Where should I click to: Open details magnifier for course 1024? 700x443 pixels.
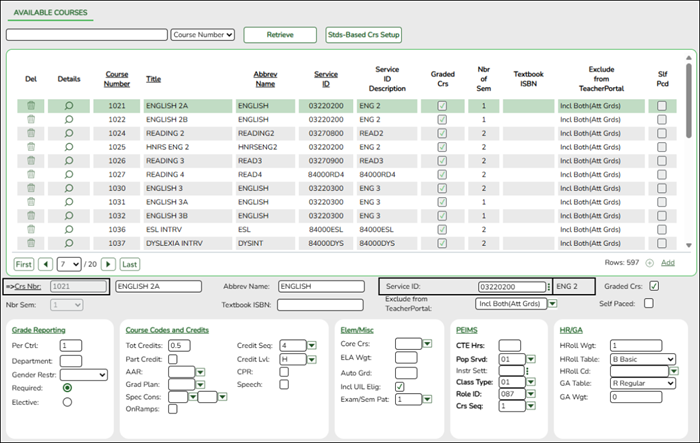[x=69, y=133]
